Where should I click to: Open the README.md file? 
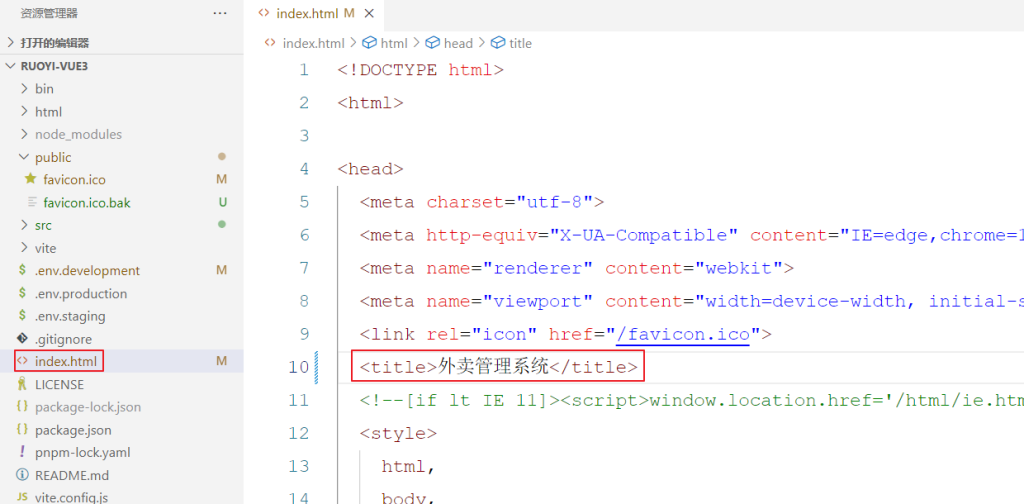click(71, 475)
